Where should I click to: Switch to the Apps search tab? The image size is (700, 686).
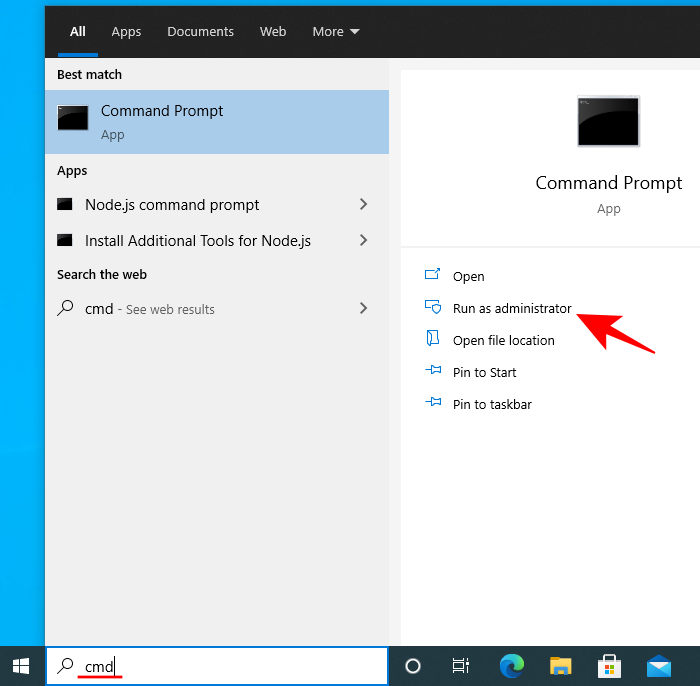pos(126,32)
